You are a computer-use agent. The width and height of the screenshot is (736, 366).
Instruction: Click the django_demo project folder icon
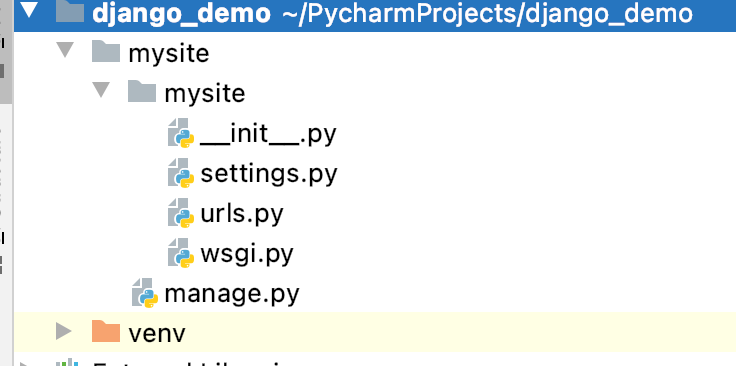coord(70,12)
